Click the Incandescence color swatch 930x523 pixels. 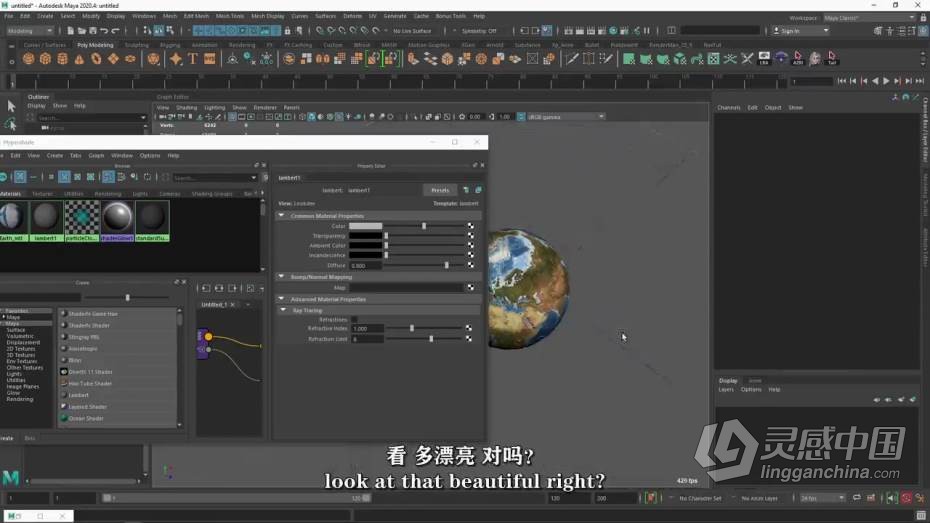pyautogui.click(x=365, y=255)
